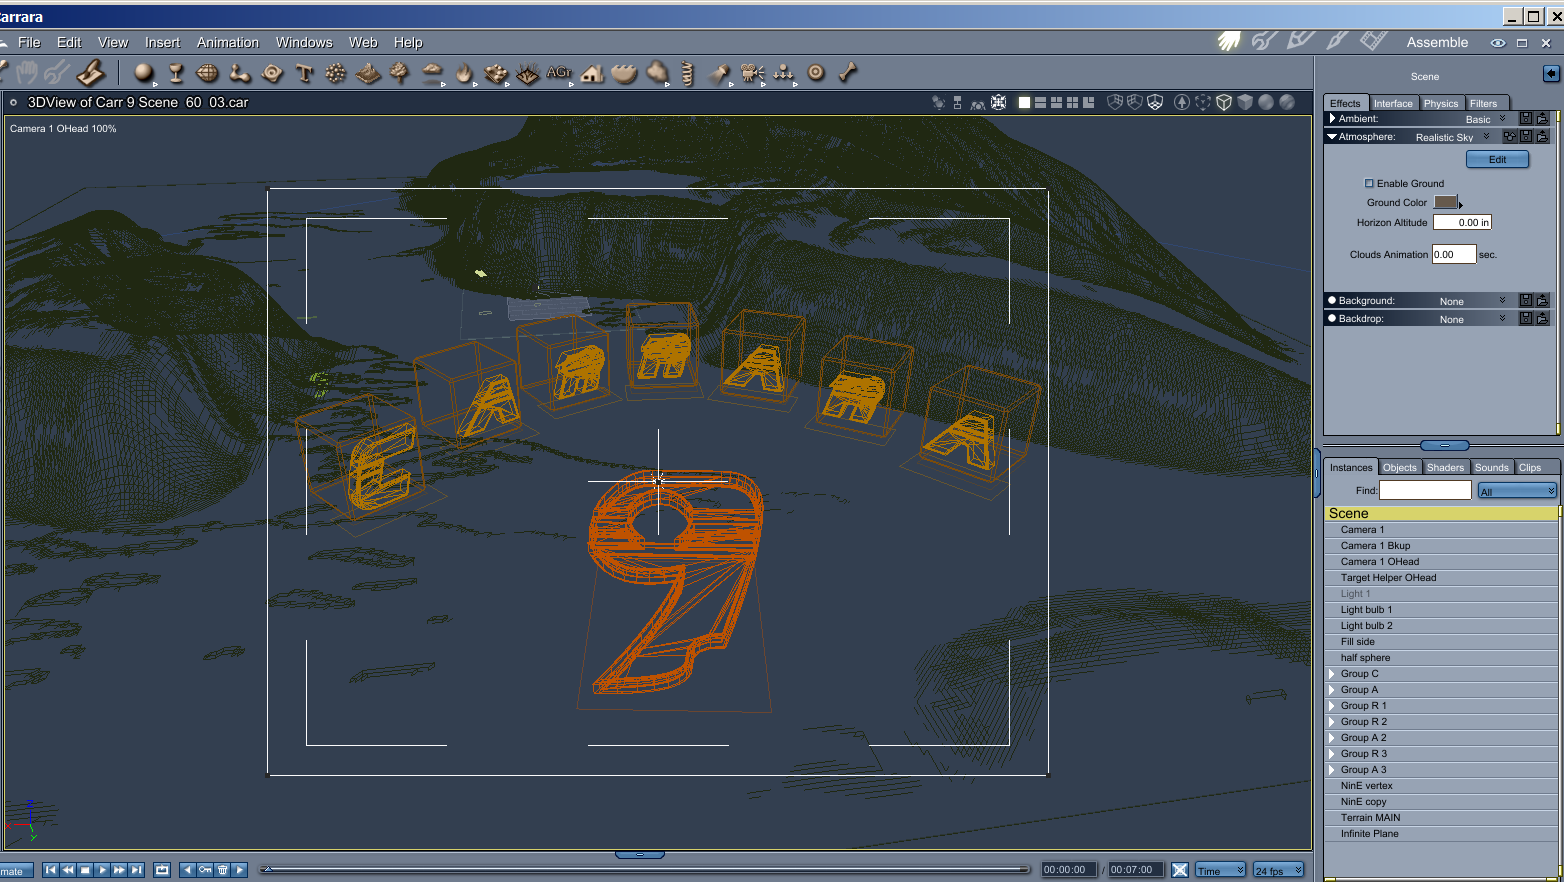
Task: Insert a plant tree object
Action: pyautogui.click(x=400, y=73)
